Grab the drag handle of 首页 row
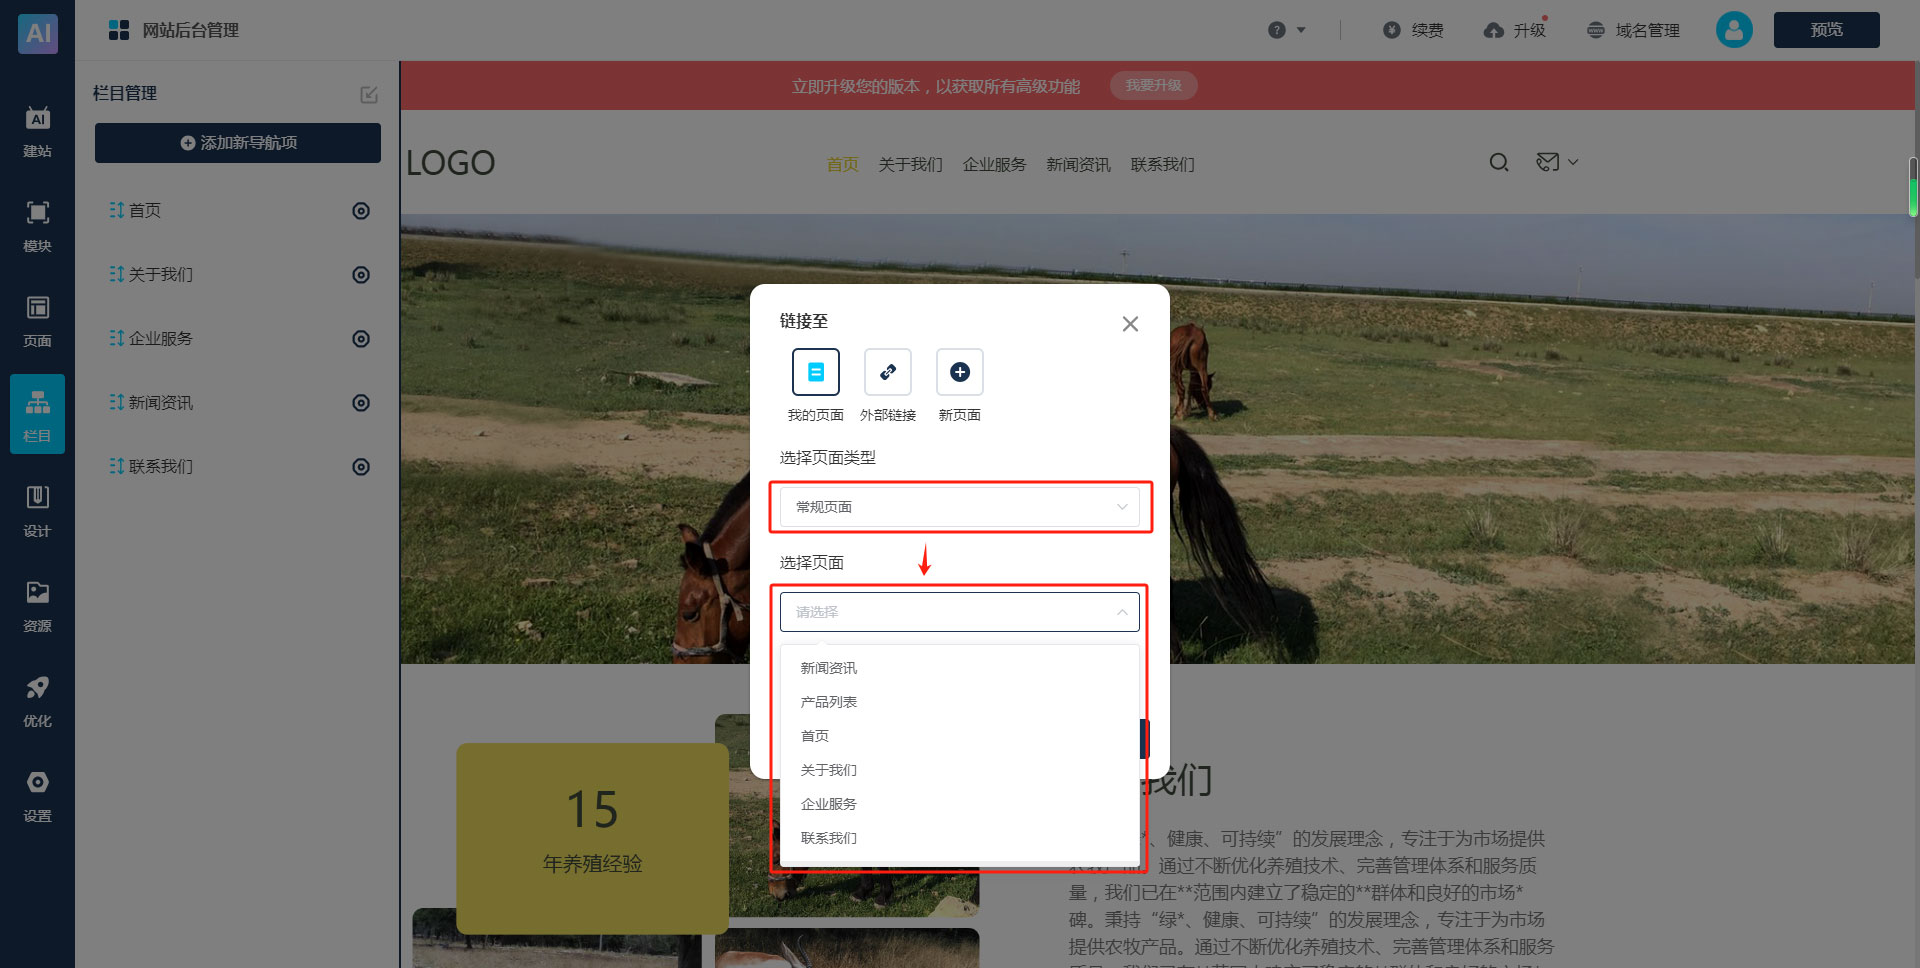 117,210
